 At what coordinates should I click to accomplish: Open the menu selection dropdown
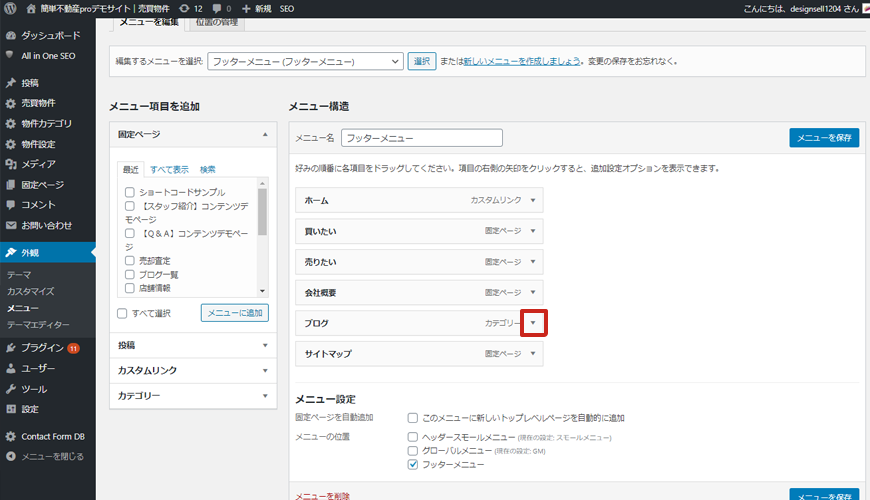pyautogui.click(x=305, y=61)
